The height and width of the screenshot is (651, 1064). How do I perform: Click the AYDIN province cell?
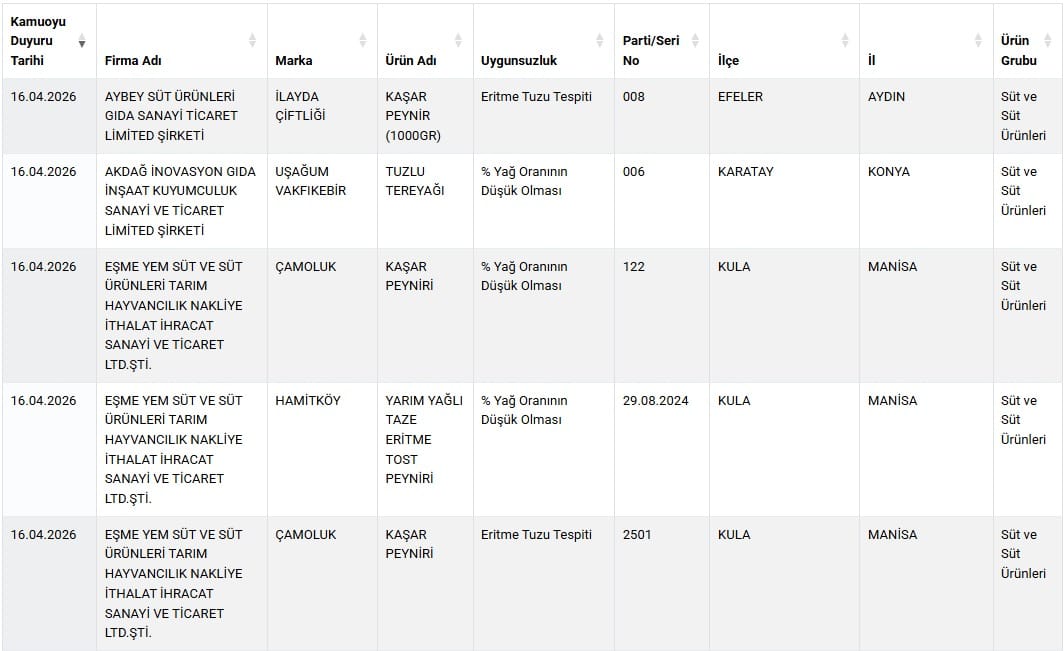[887, 97]
